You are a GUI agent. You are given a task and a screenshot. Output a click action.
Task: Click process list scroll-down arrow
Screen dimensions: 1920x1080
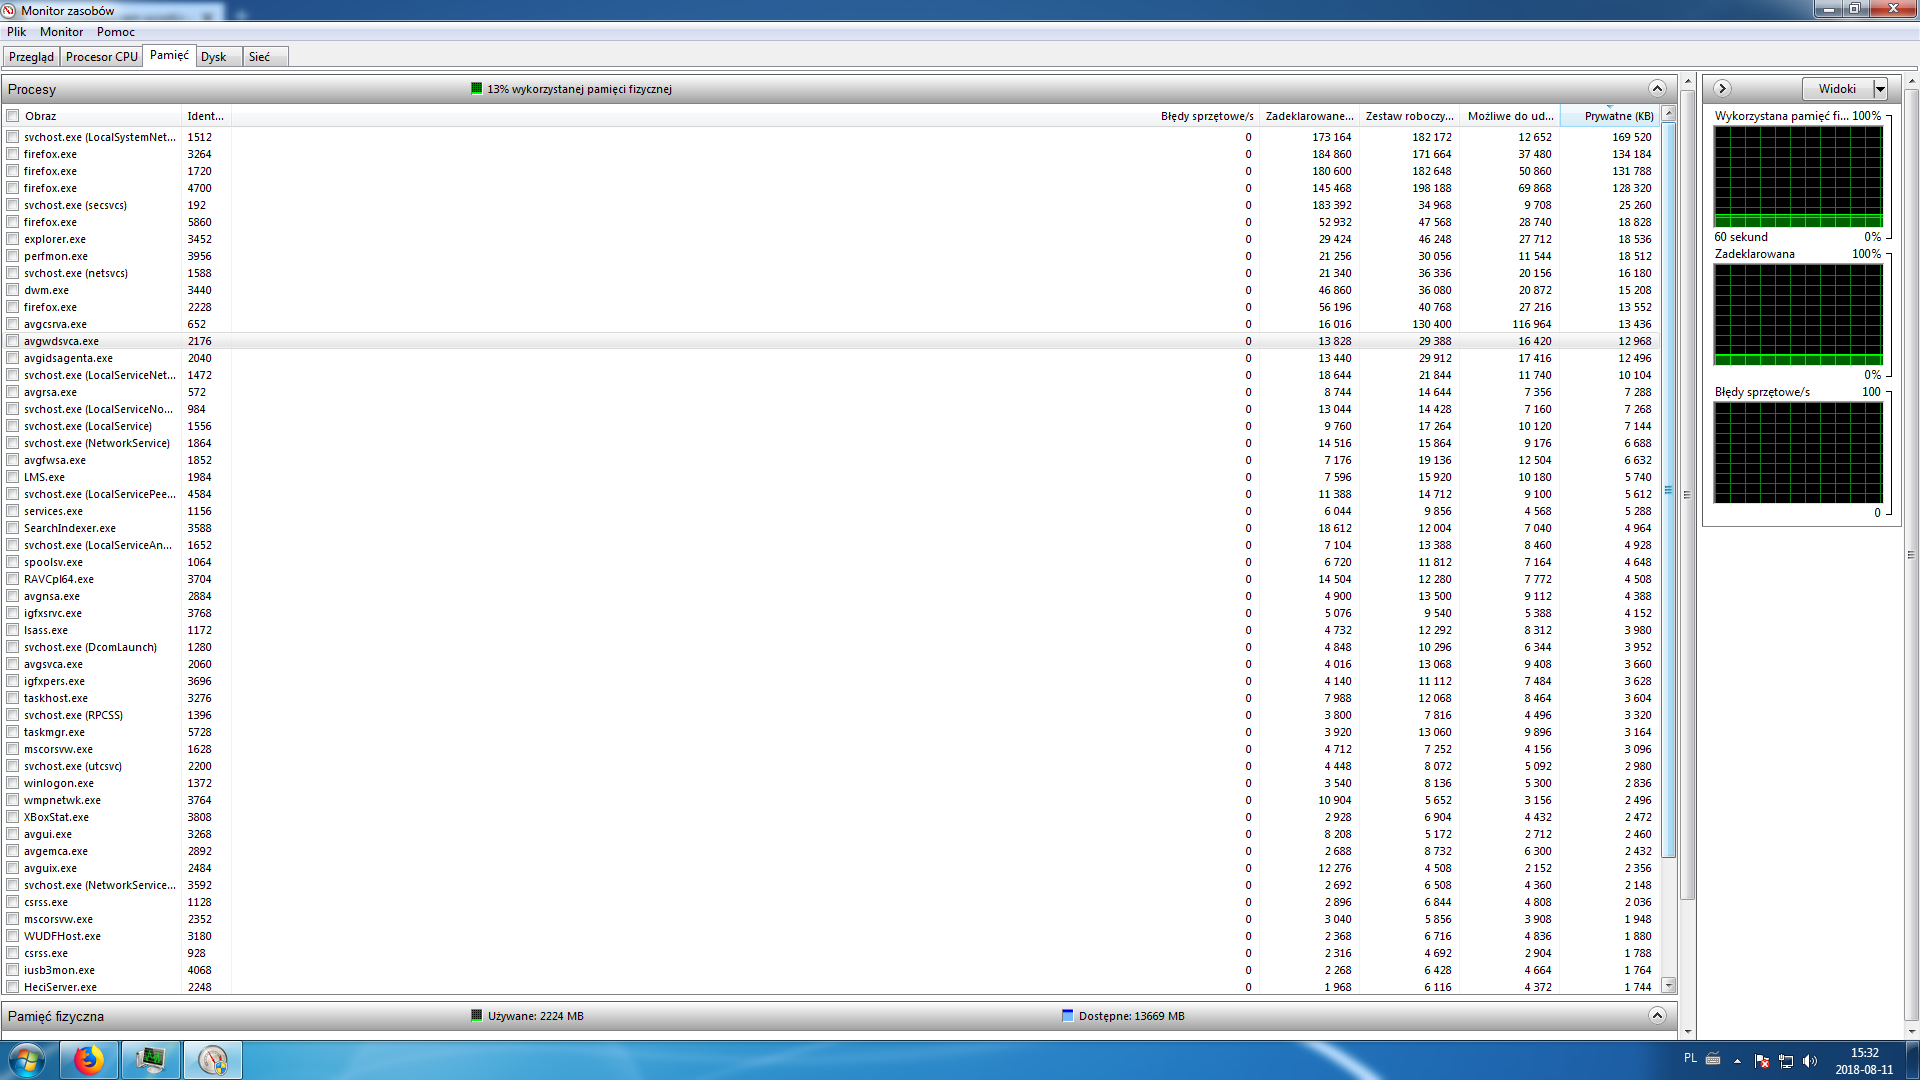[x=1668, y=986]
